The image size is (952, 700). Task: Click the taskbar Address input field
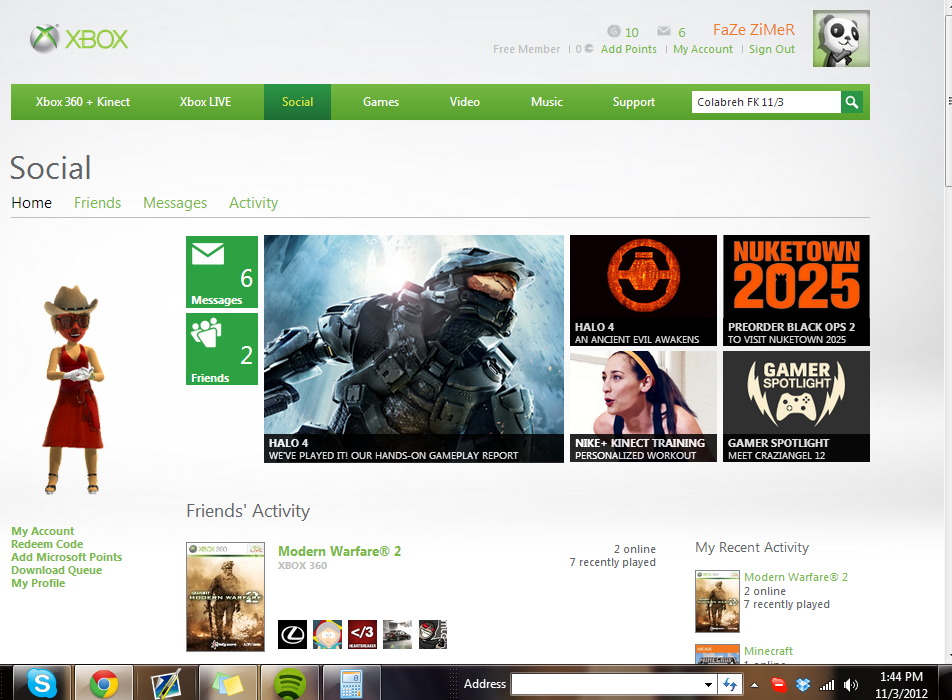607,684
